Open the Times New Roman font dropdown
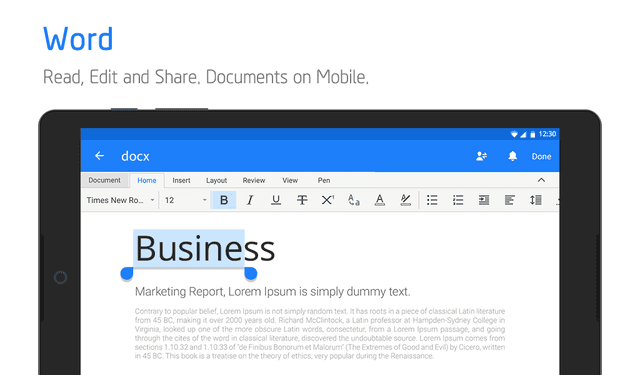The width and height of the screenshot is (640, 375). [x=120, y=200]
